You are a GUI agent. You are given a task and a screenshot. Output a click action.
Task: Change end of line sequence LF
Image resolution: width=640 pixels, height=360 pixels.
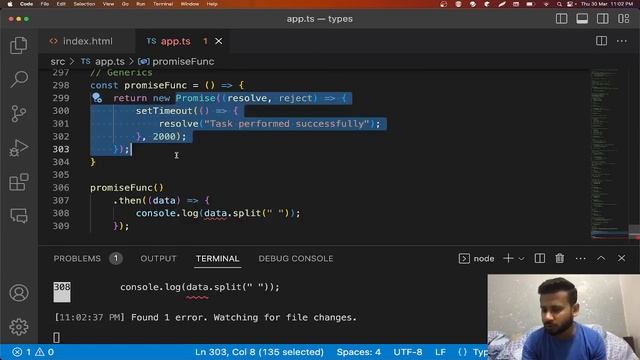pos(440,352)
